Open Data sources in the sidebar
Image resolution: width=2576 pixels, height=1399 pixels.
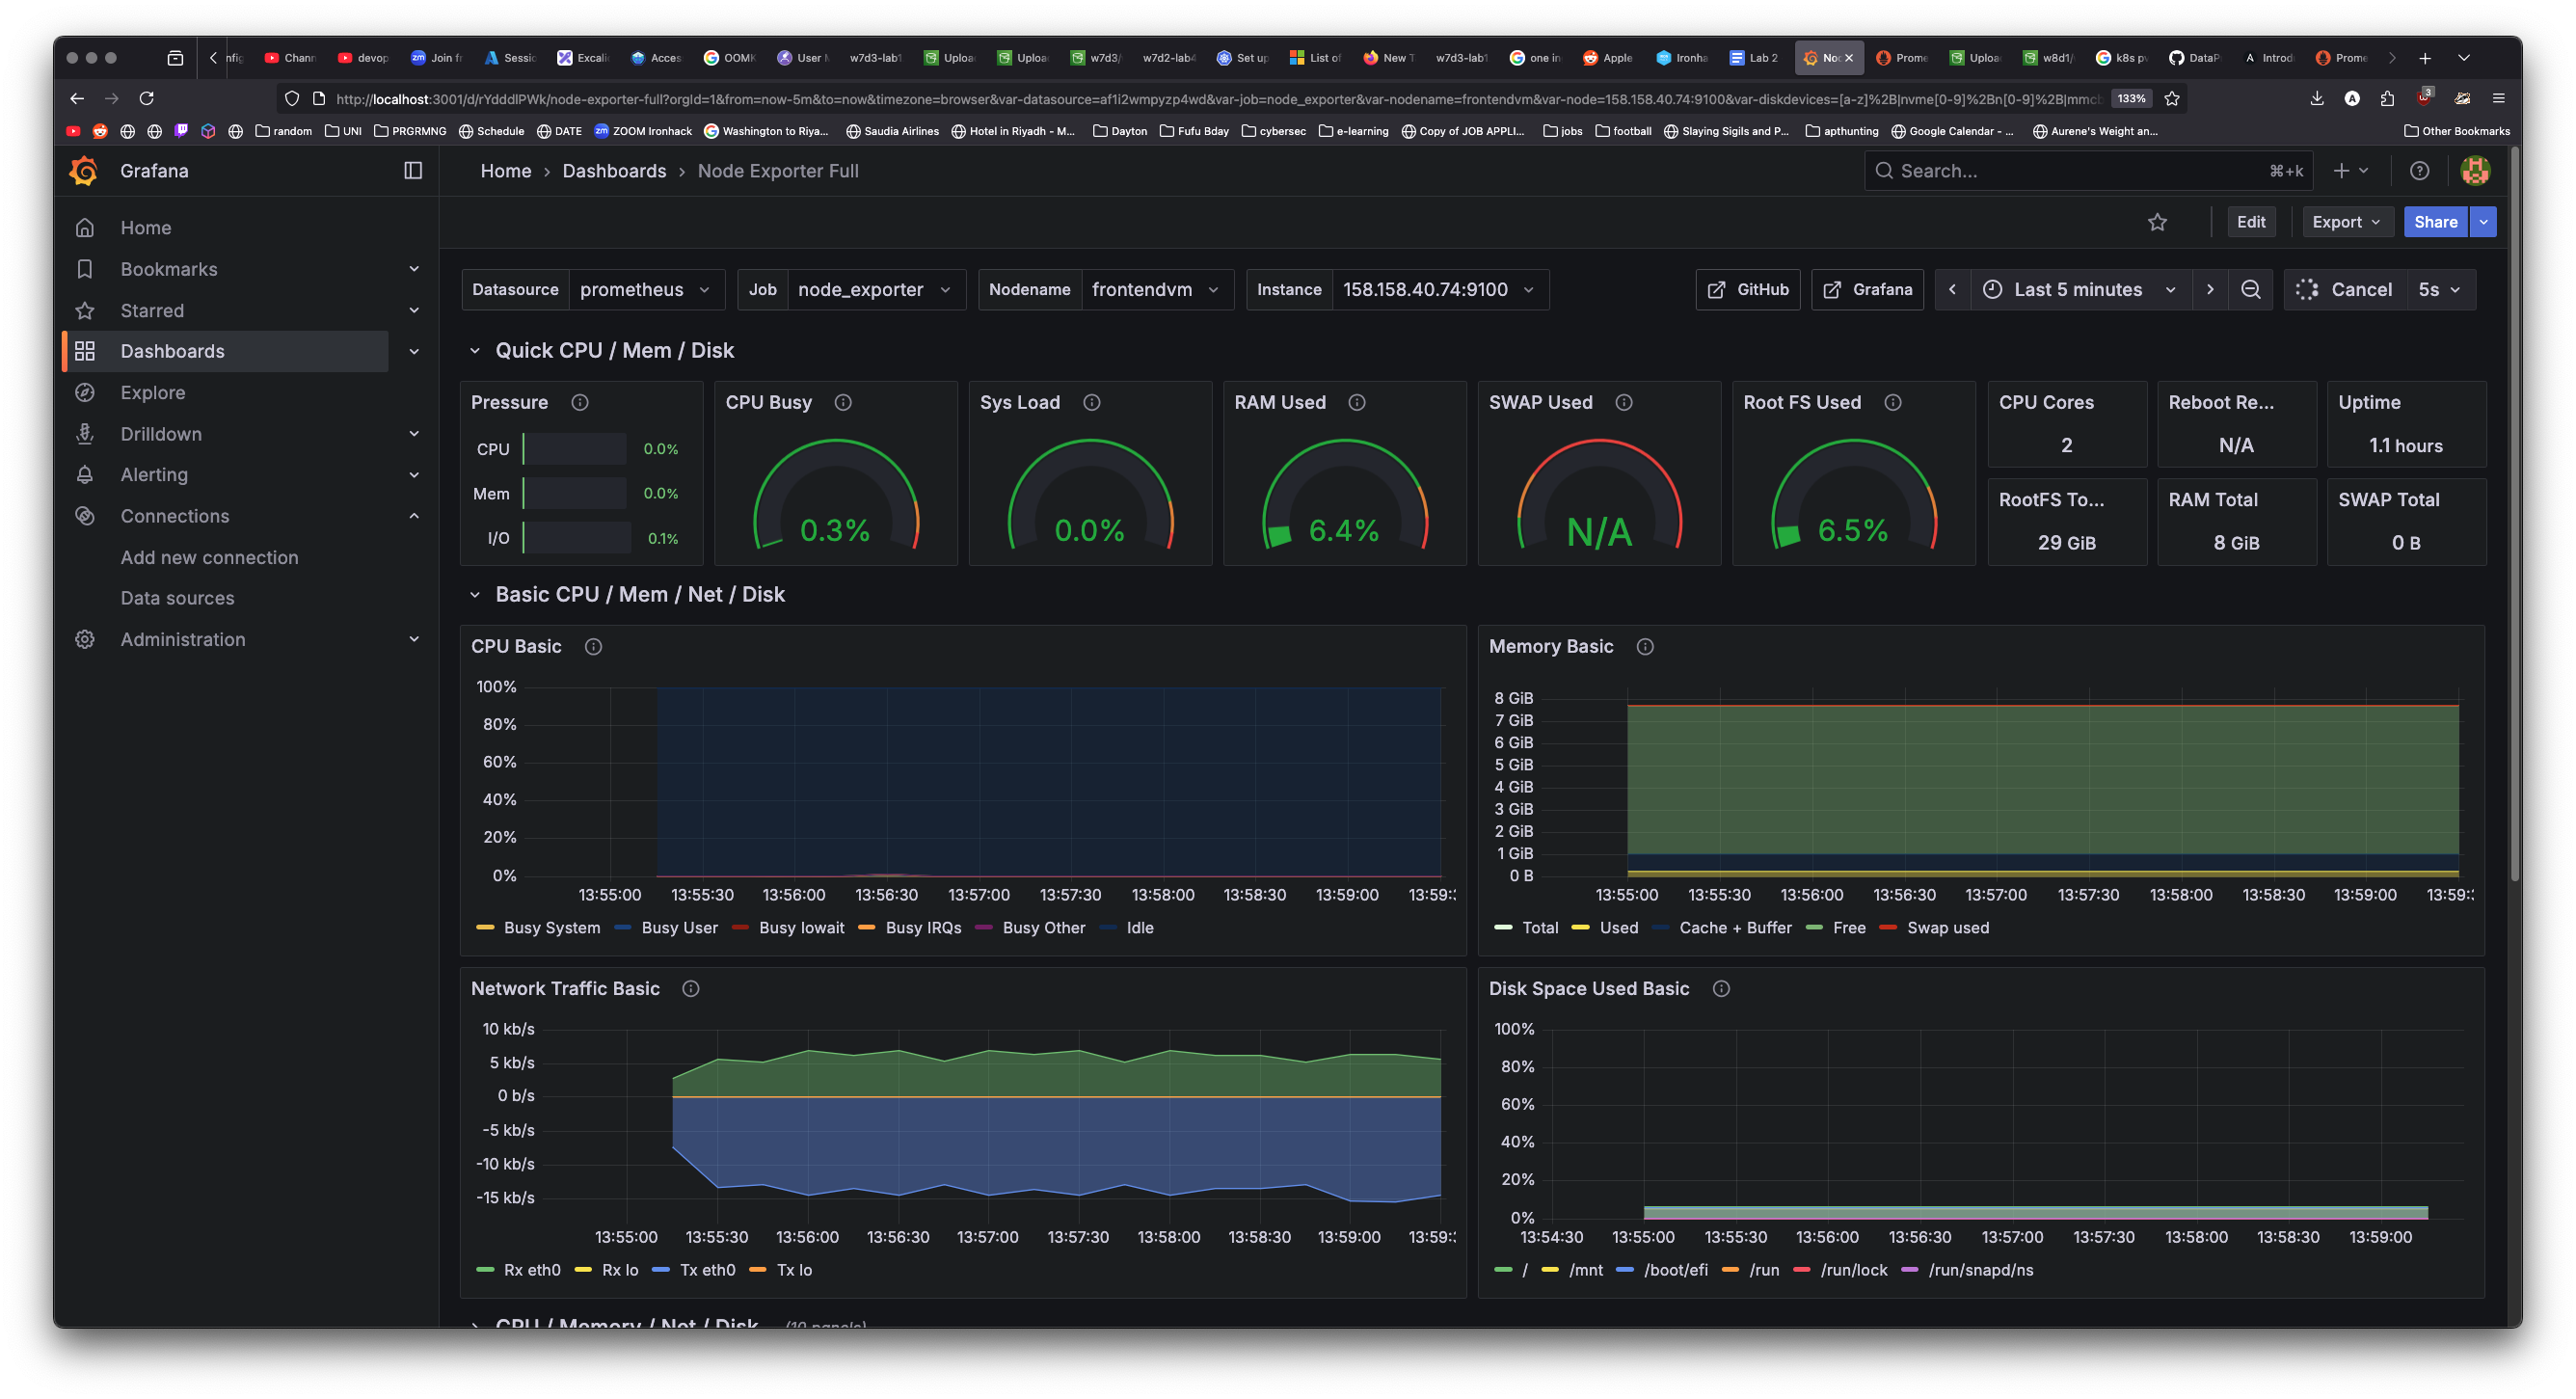[177, 598]
